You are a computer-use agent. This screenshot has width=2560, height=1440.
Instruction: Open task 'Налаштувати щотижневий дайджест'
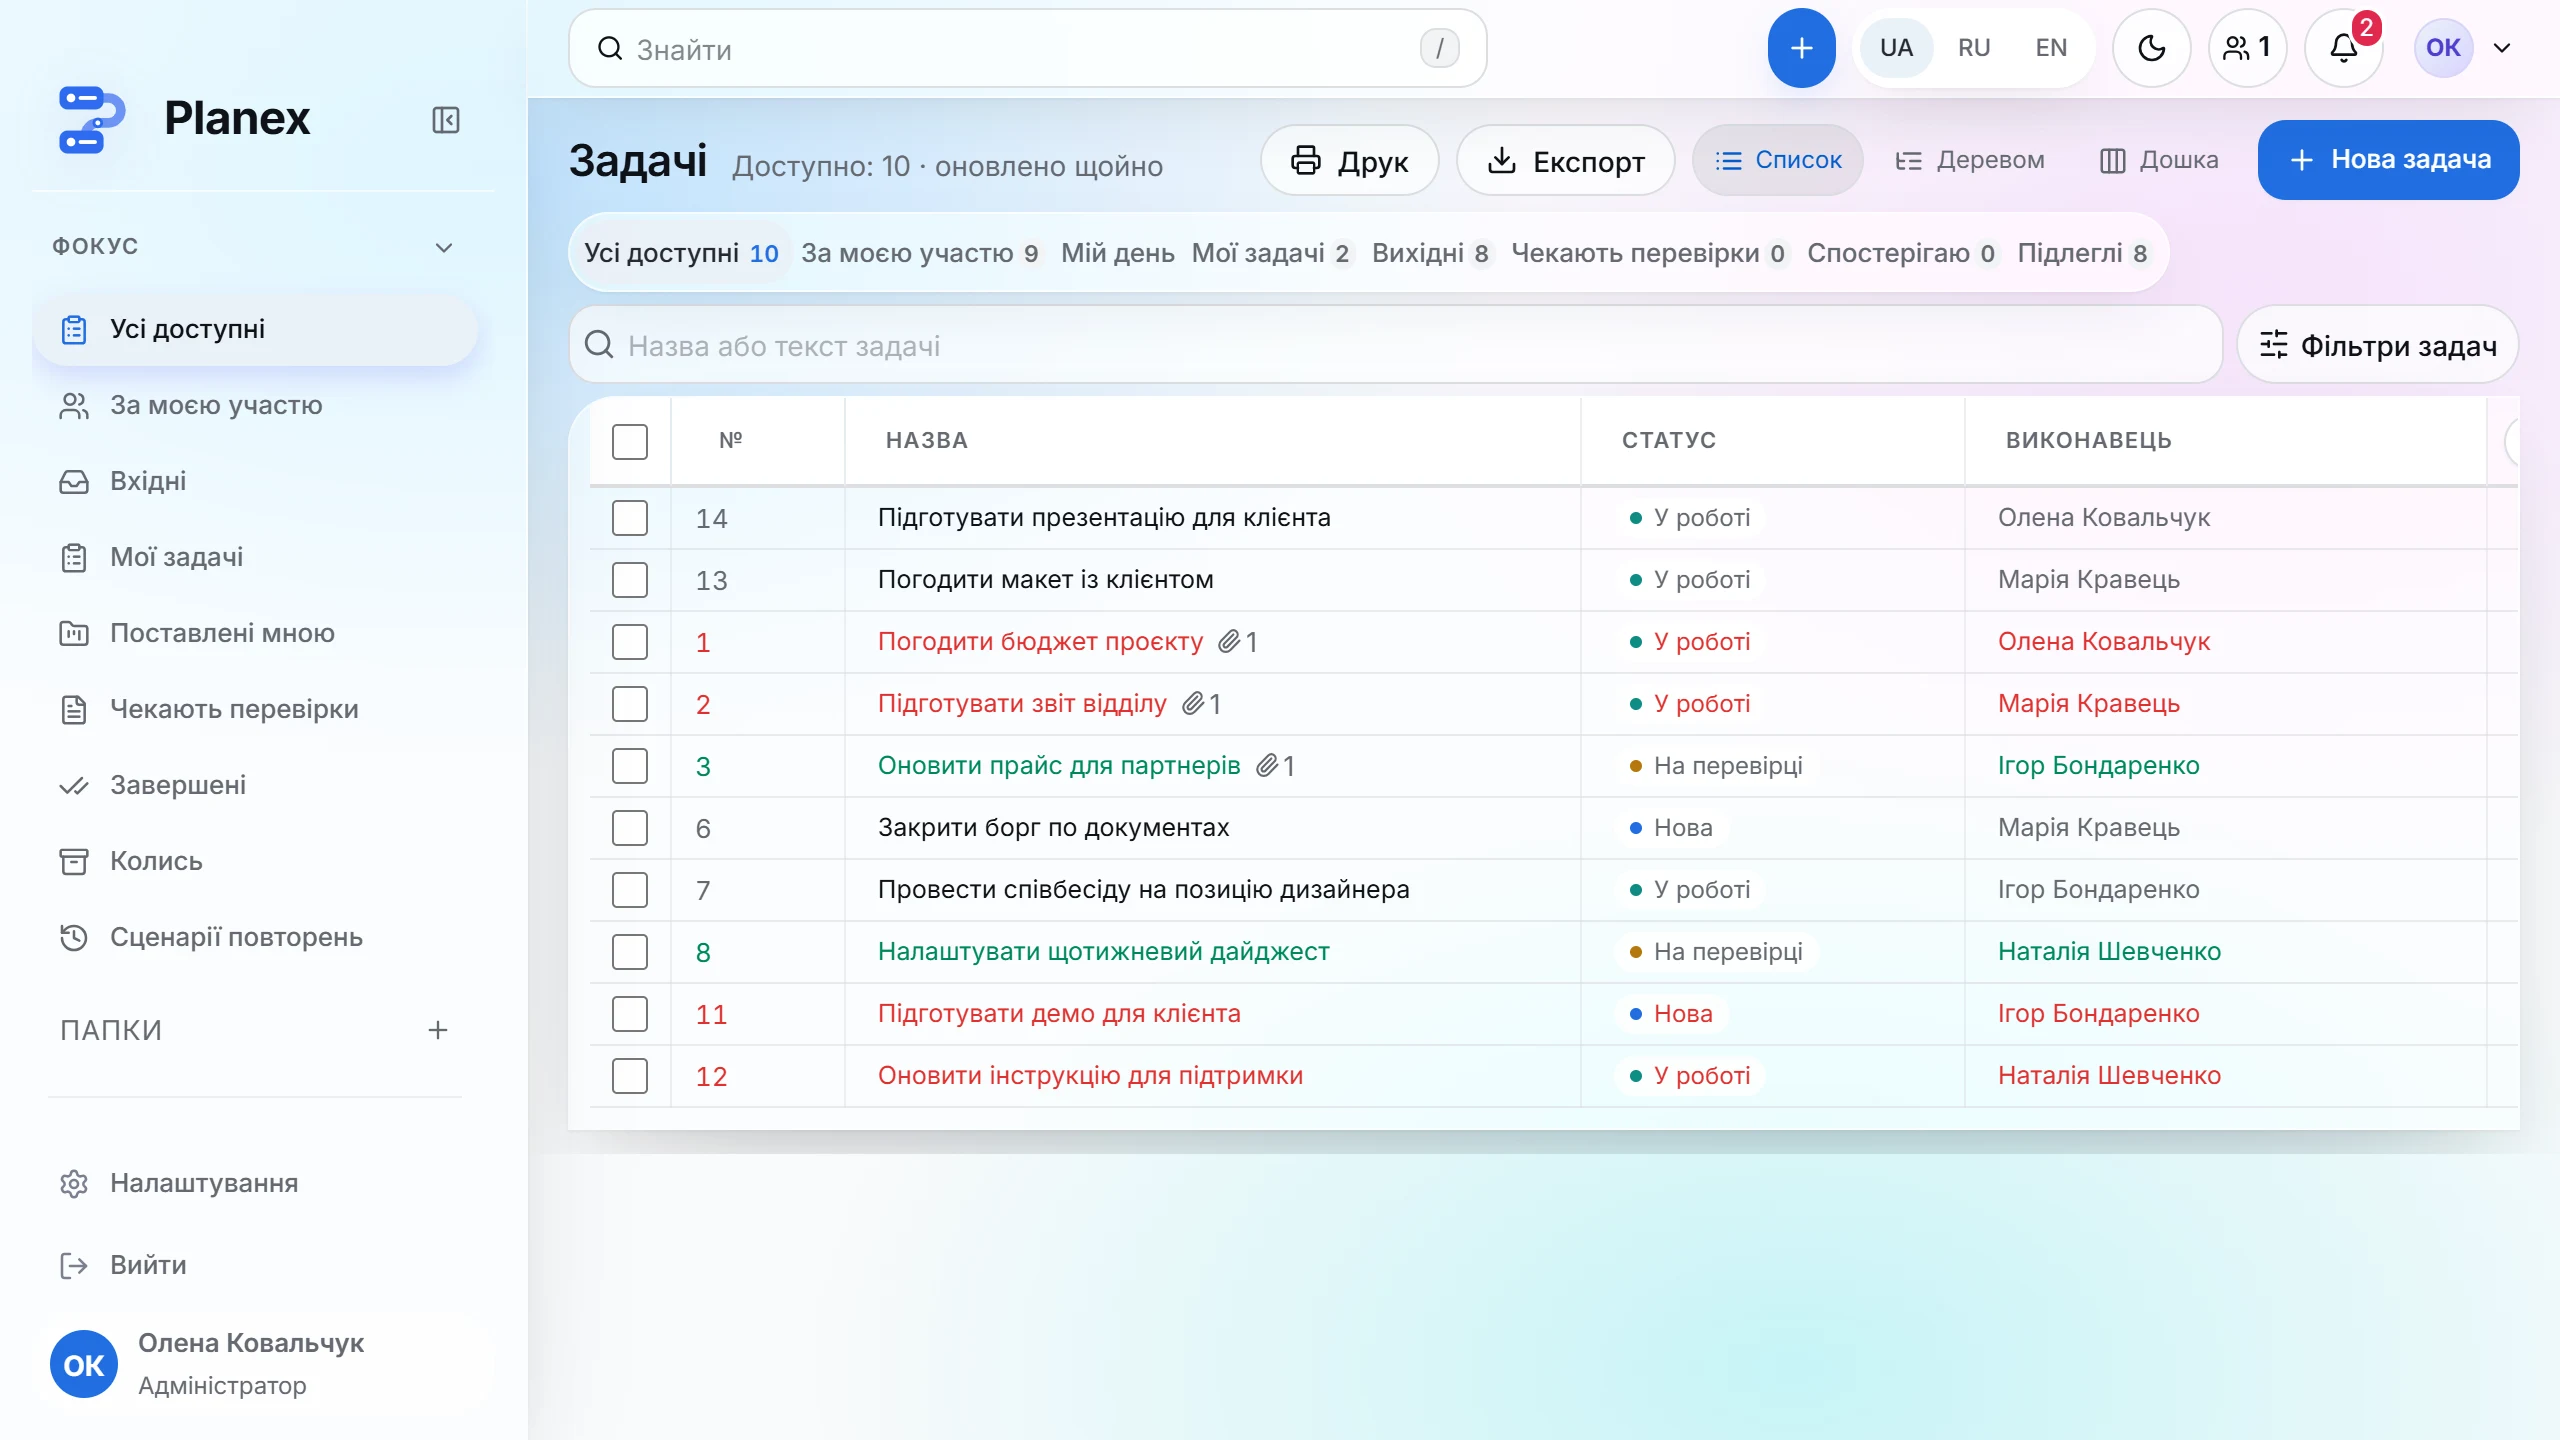[x=1104, y=952]
